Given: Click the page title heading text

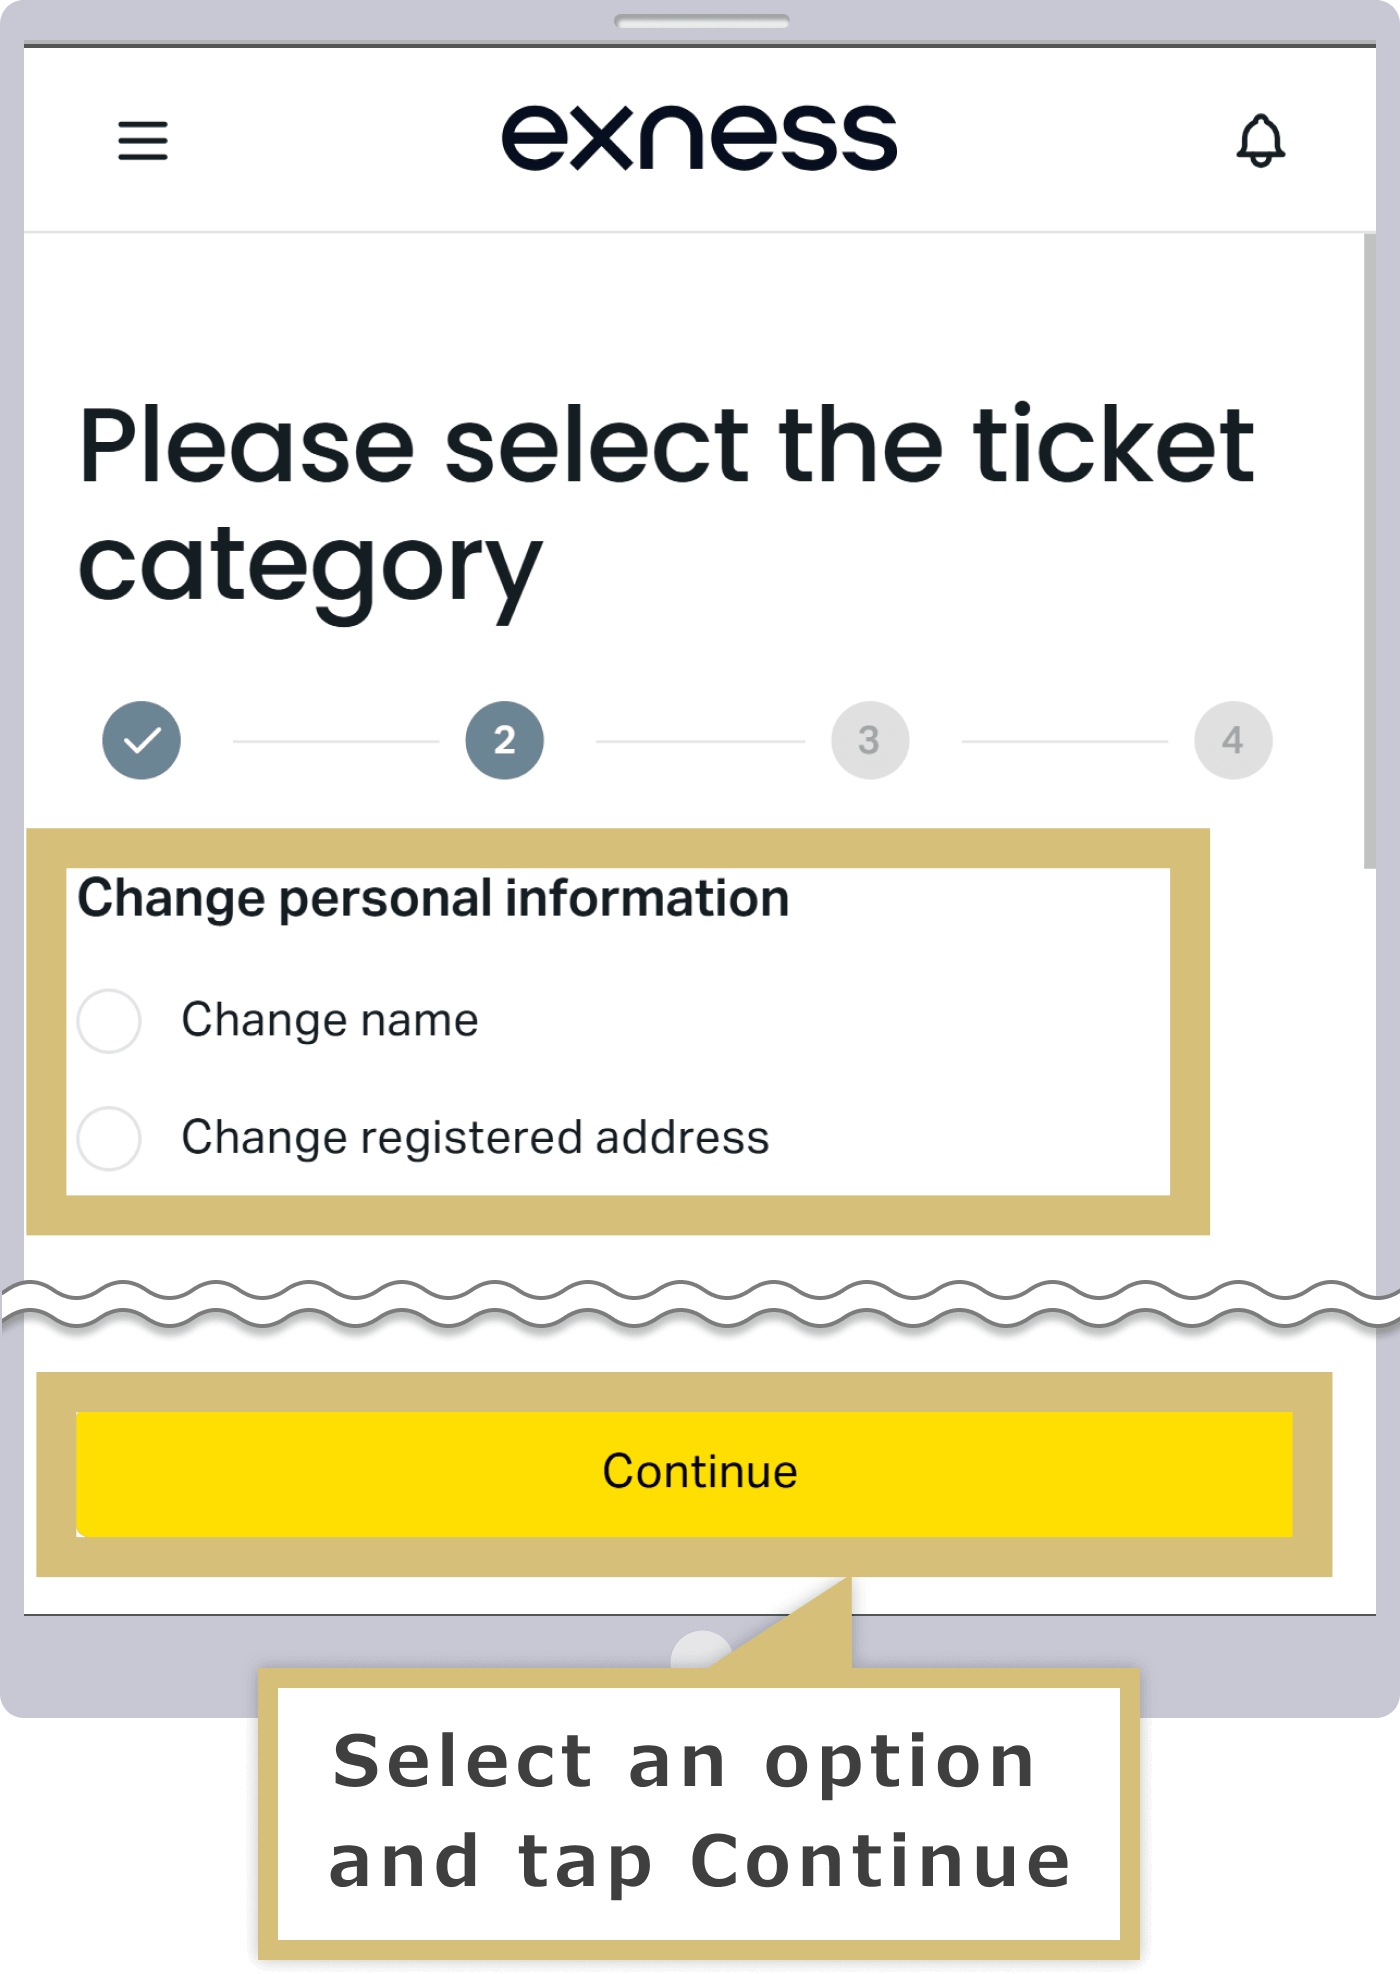Looking at the screenshot, I should tap(666, 508).
